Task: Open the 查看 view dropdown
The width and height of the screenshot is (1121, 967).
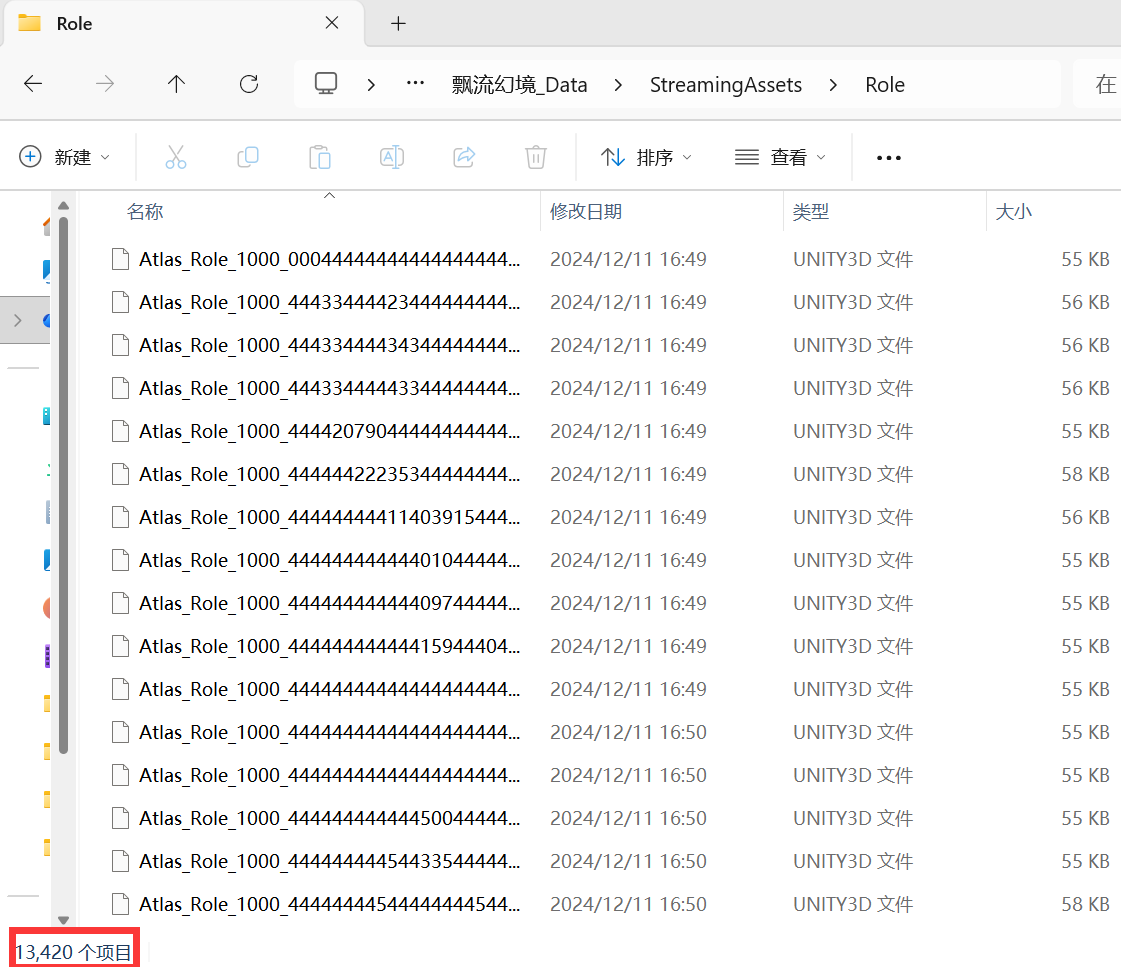Action: pyautogui.click(x=781, y=157)
